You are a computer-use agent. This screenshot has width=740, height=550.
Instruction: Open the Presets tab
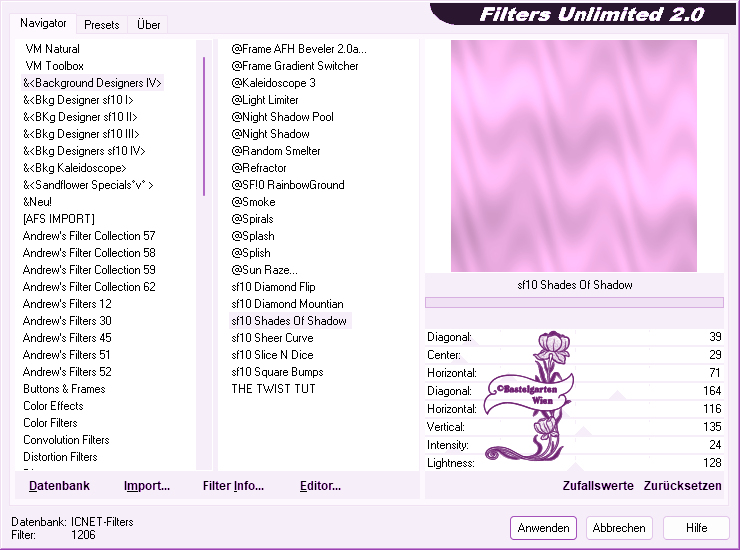[x=101, y=25]
